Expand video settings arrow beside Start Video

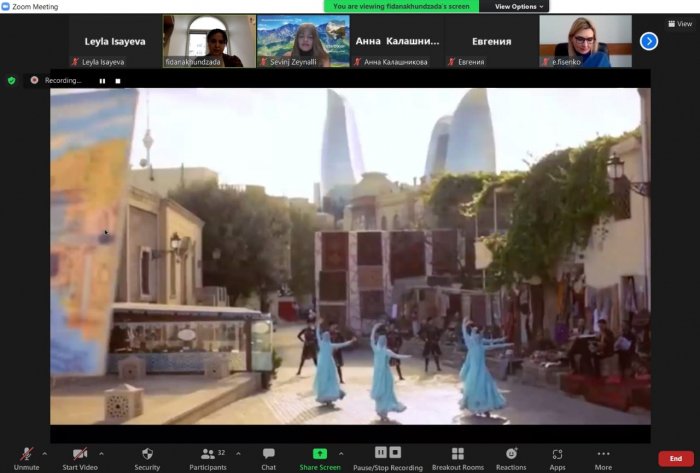click(101, 453)
